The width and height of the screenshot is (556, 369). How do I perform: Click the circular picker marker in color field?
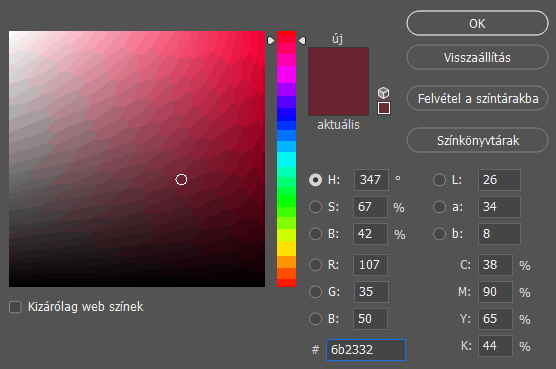click(x=181, y=180)
